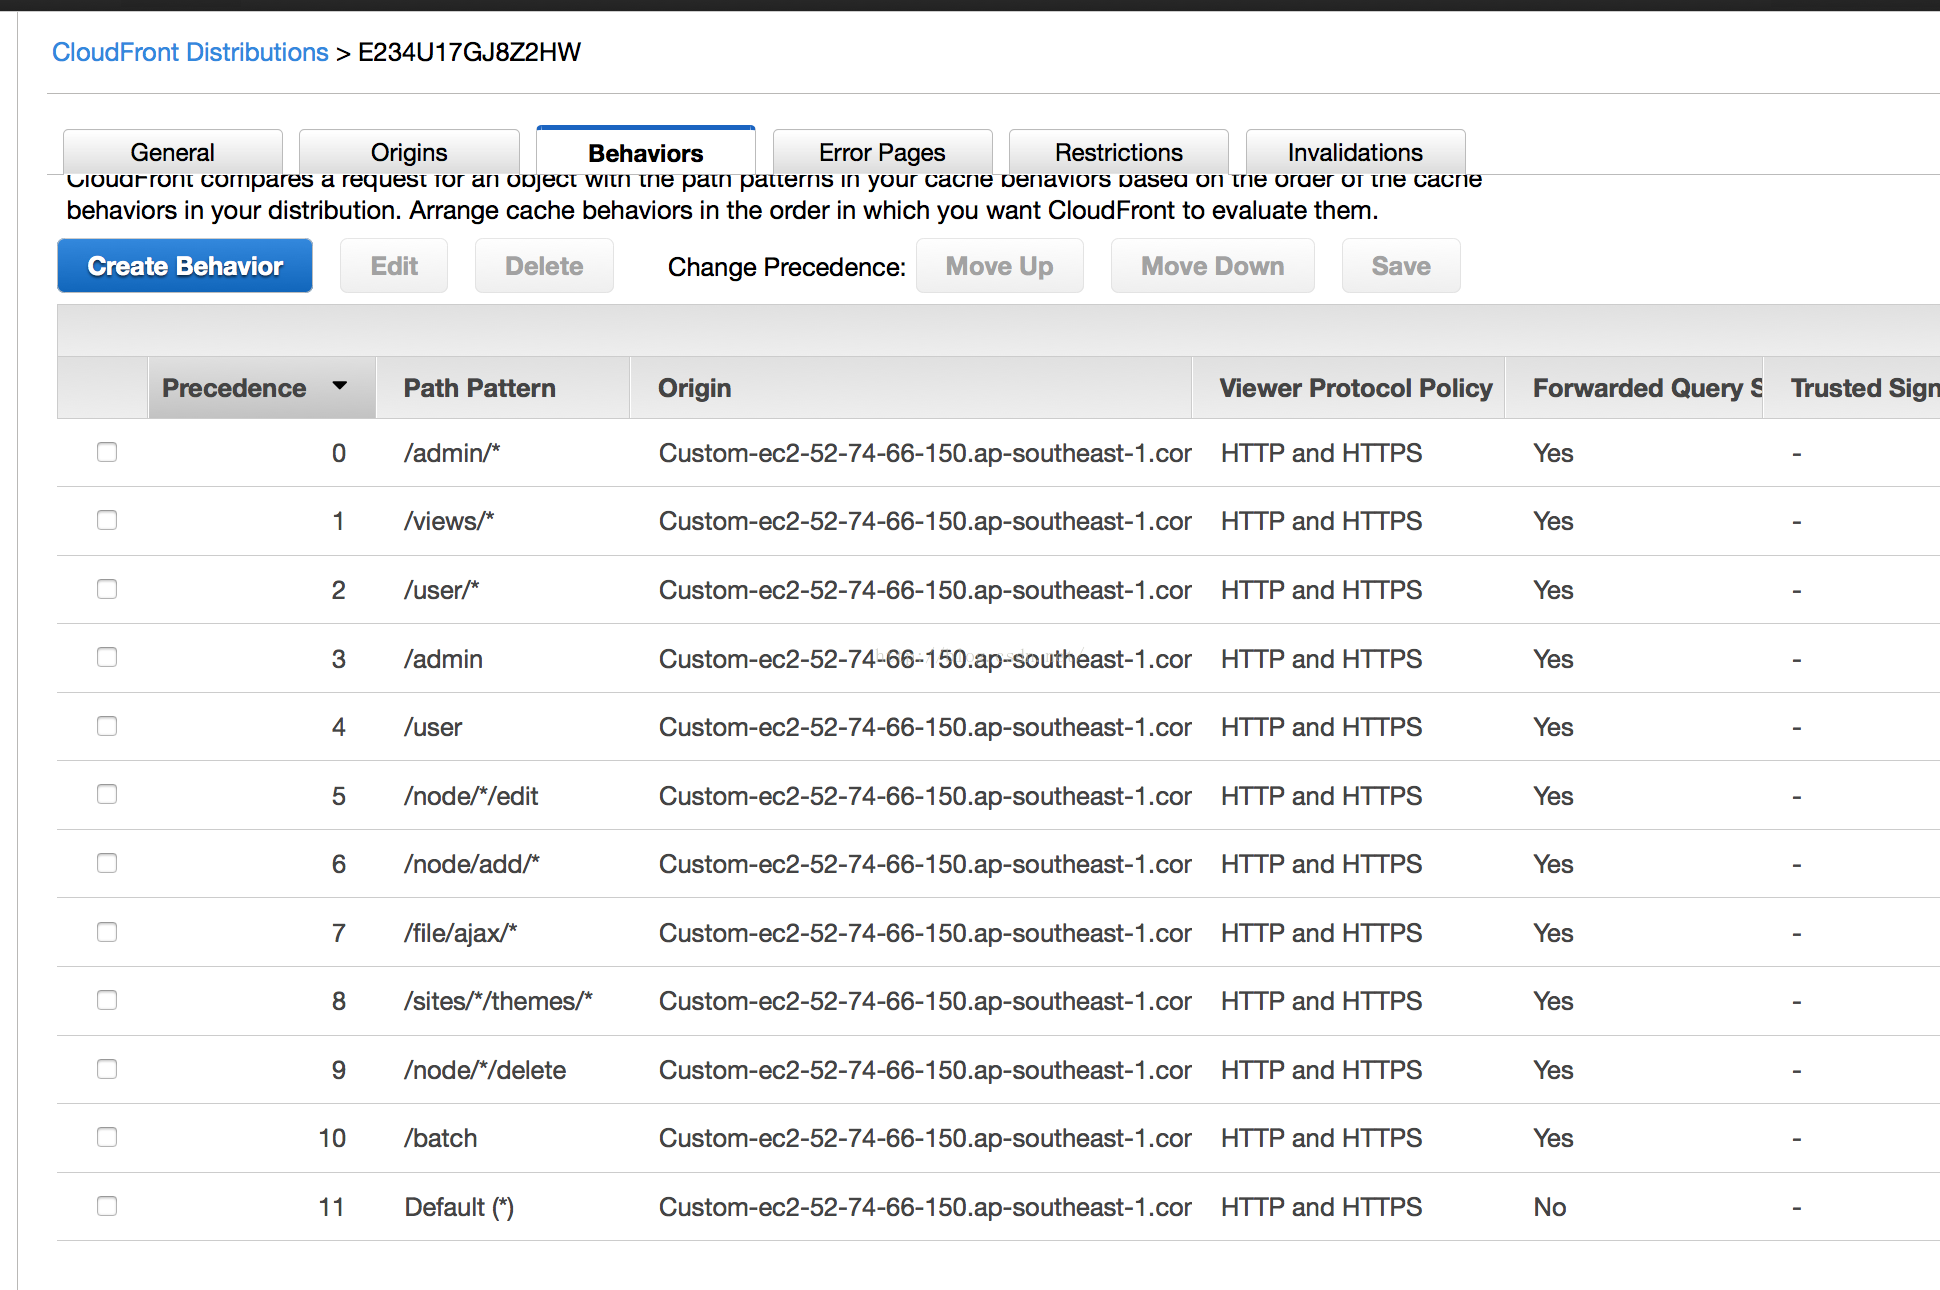Click the Move Up button
The image size is (1940, 1290).
(1000, 266)
